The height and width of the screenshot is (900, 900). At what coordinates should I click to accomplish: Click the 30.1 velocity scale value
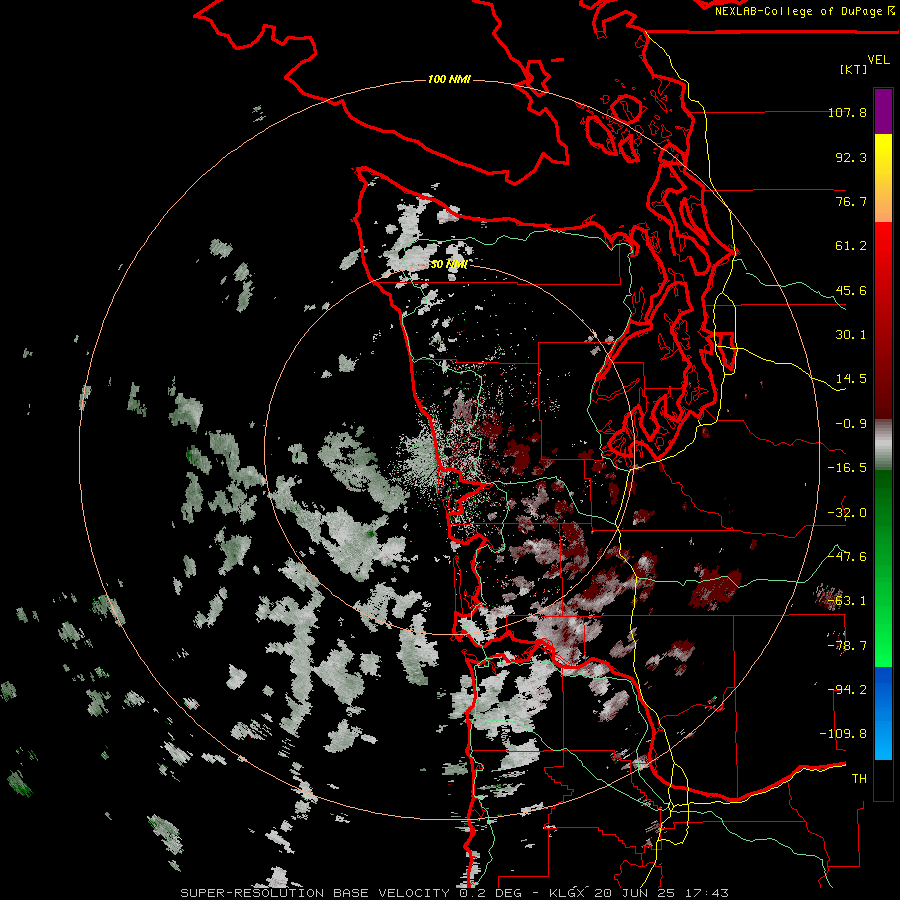click(x=851, y=335)
